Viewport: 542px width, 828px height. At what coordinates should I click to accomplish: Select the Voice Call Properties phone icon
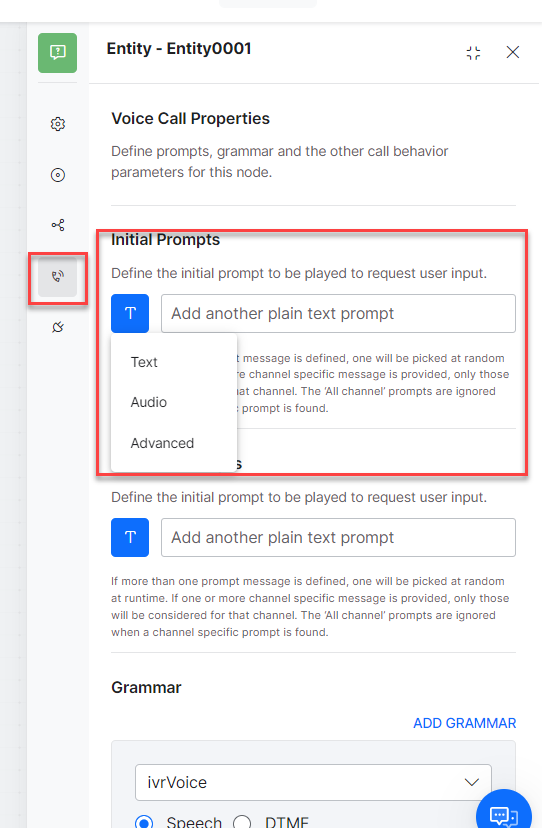(58, 276)
